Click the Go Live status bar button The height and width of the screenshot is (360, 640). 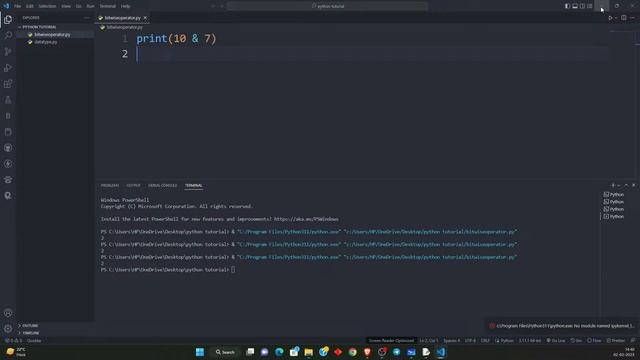tap(556, 340)
